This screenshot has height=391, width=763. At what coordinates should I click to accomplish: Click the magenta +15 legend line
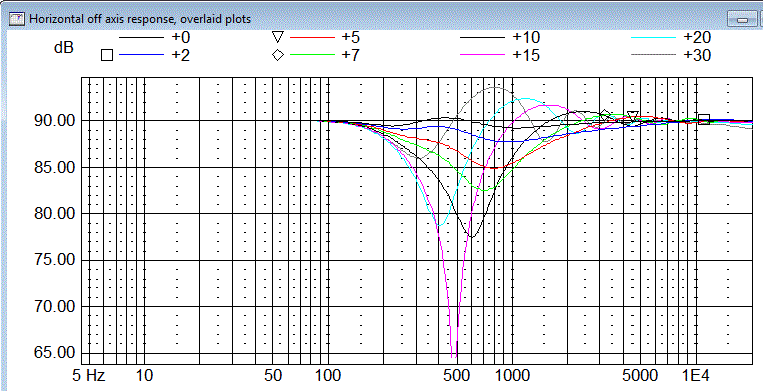click(482, 55)
